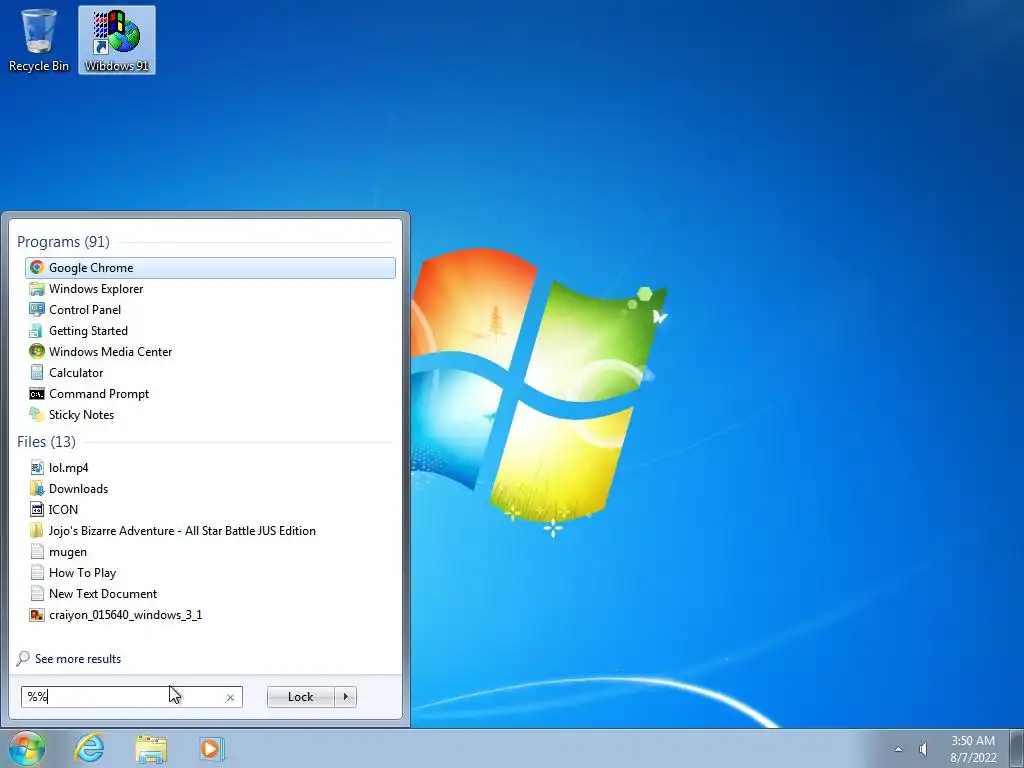This screenshot has width=1024, height=768.
Task: Click the Windows Explorer result icon
Action: pyautogui.click(x=37, y=289)
